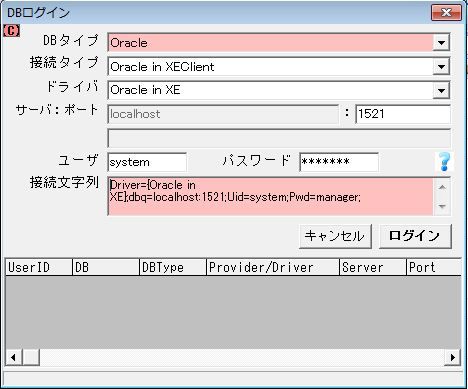Click the パスワード password field
Screen dimensions: 468x389
[339, 162]
